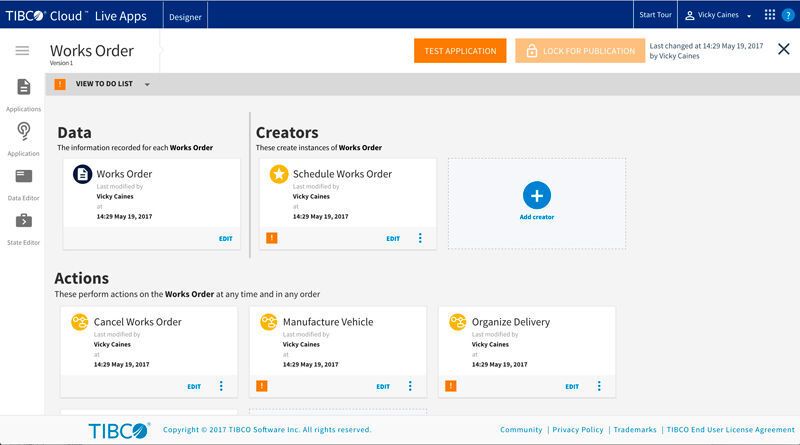Click the Organize Delivery action icon
This screenshot has height=445, width=800.
[458, 322]
